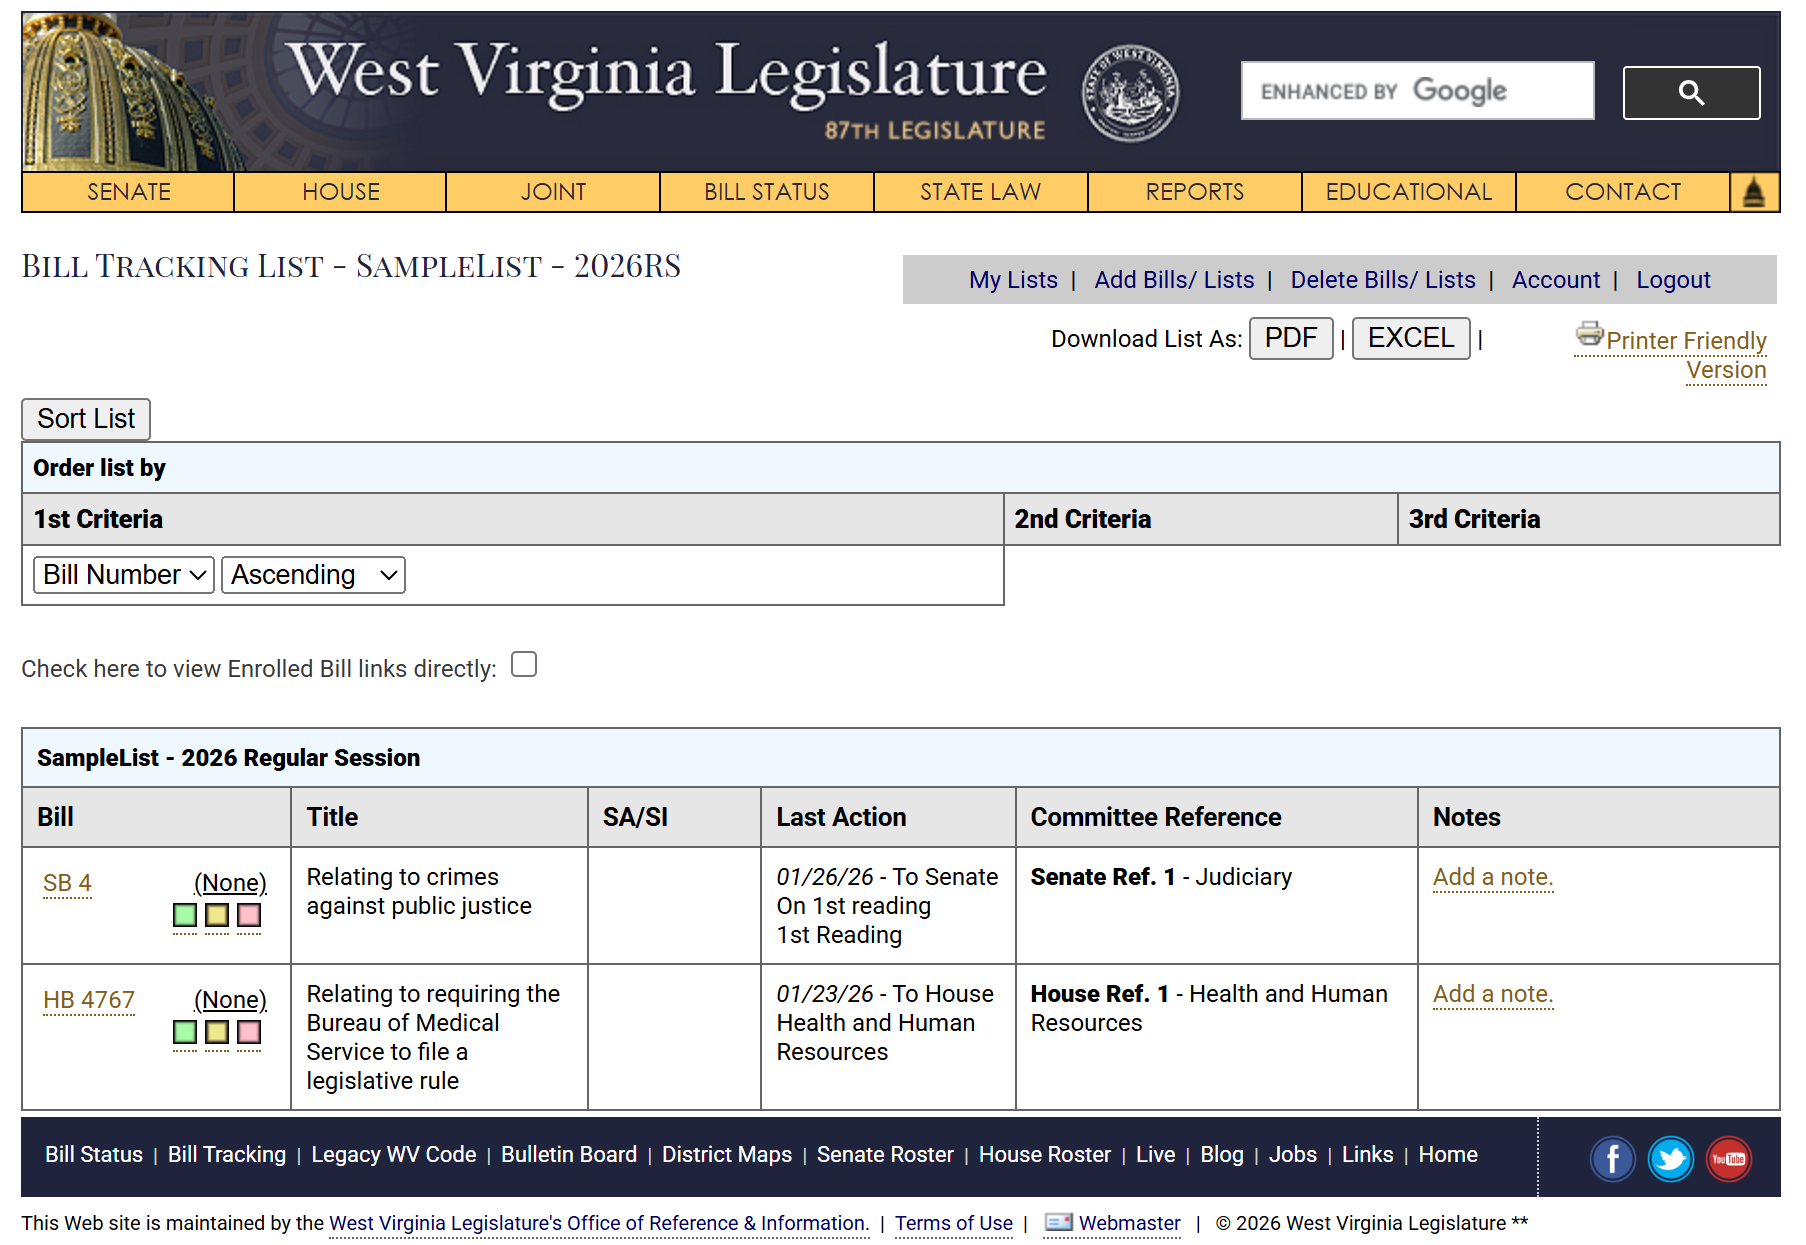Open Senate Roster footer link

pyautogui.click(x=885, y=1155)
